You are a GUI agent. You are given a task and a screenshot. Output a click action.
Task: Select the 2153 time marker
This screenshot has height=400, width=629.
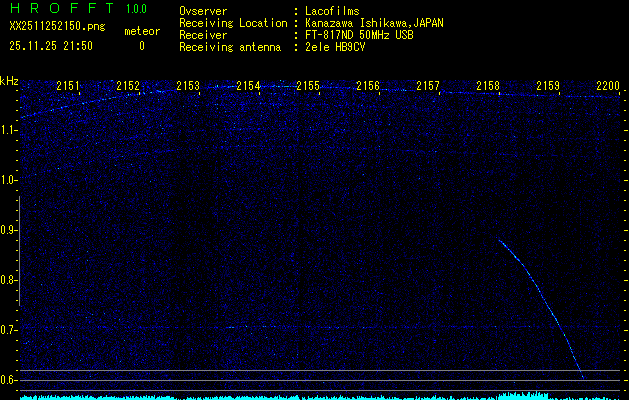[188, 86]
